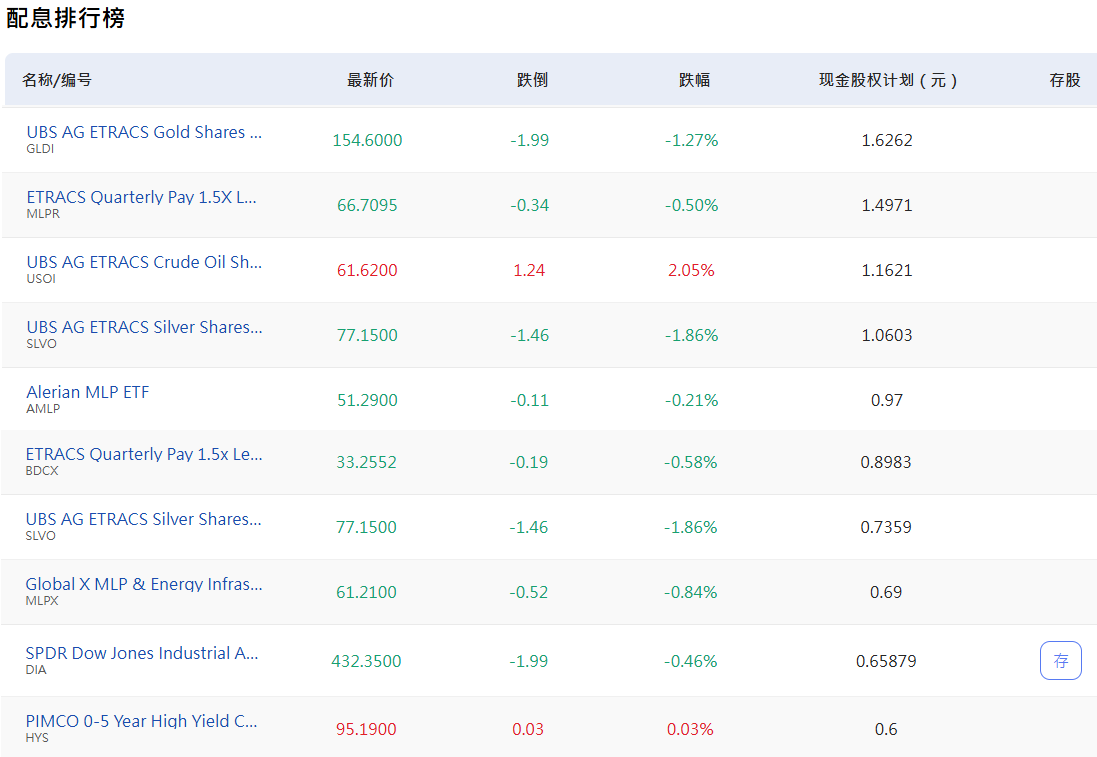Open UBS AG ETRACS Gold Shares link
Viewport: 1097px width, 757px height.
pos(144,132)
